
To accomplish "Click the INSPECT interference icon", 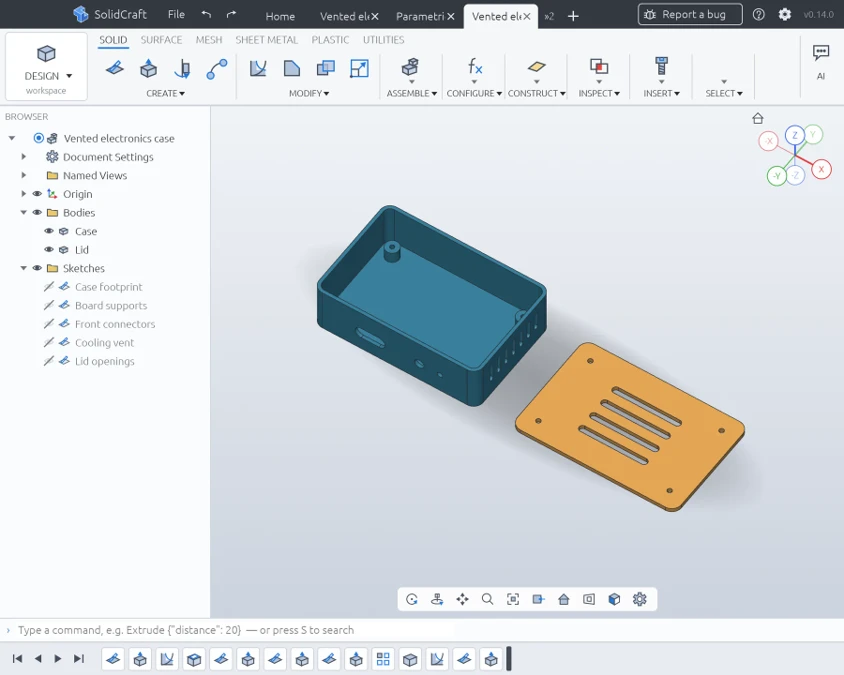I will point(599,66).
